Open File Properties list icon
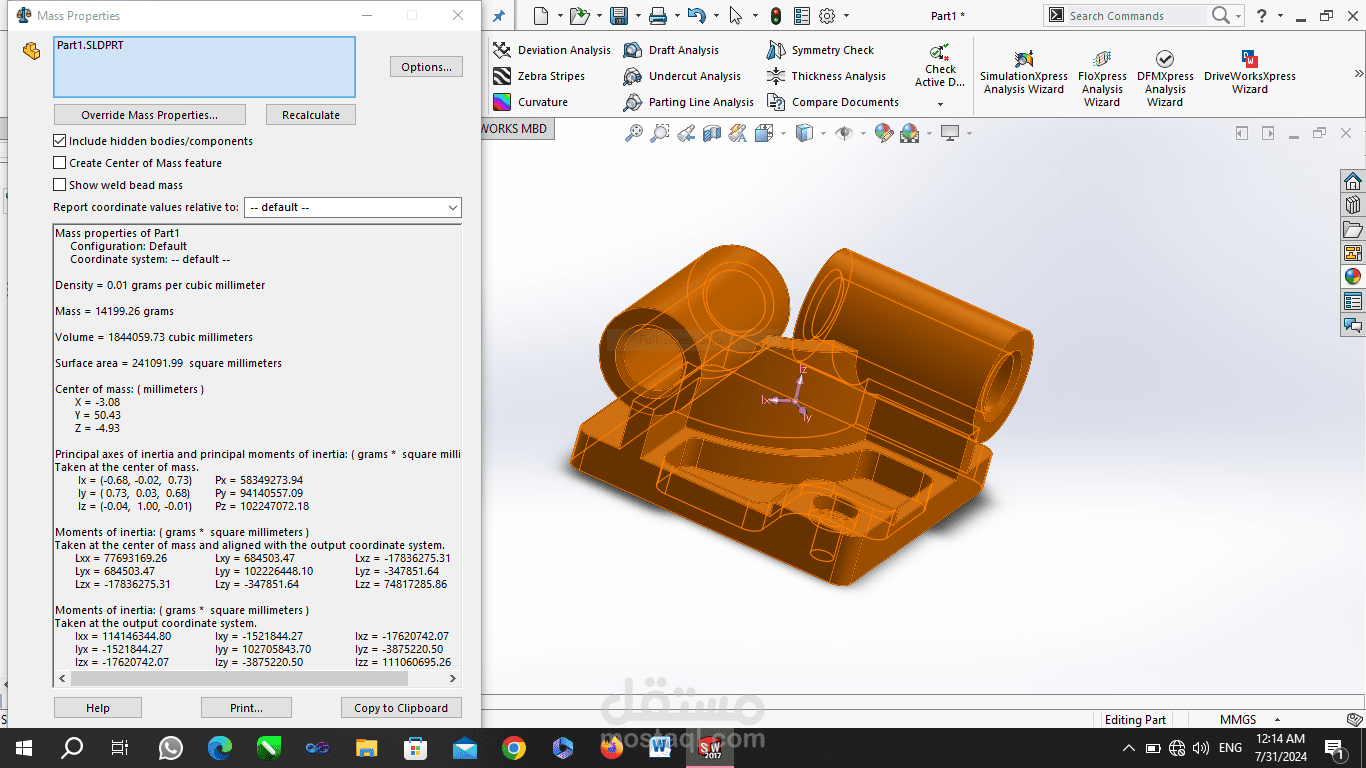 pos(801,16)
